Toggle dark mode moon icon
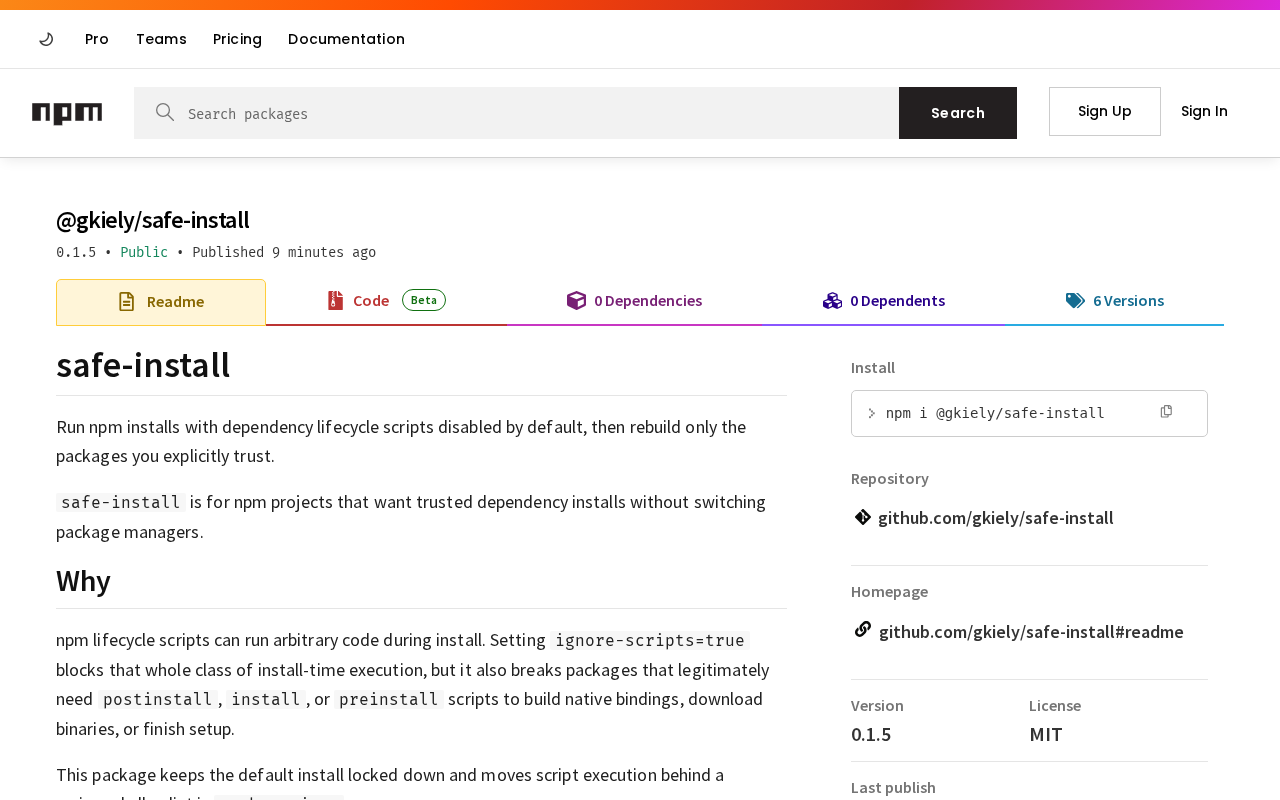The width and height of the screenshot is (1280, 800). [46, 39]
